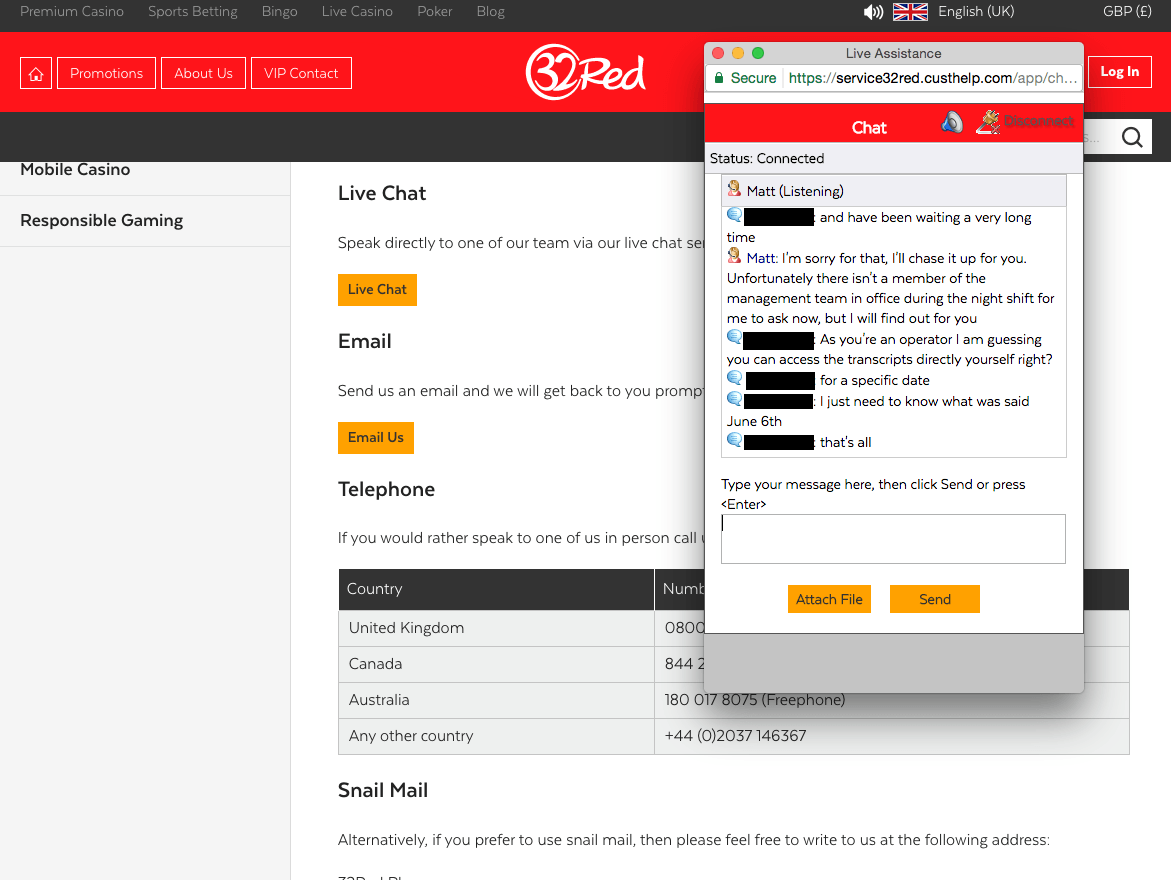This screenshot has height=880, width=1171.
Task: Open Promotions page
Action: (106, 73)
